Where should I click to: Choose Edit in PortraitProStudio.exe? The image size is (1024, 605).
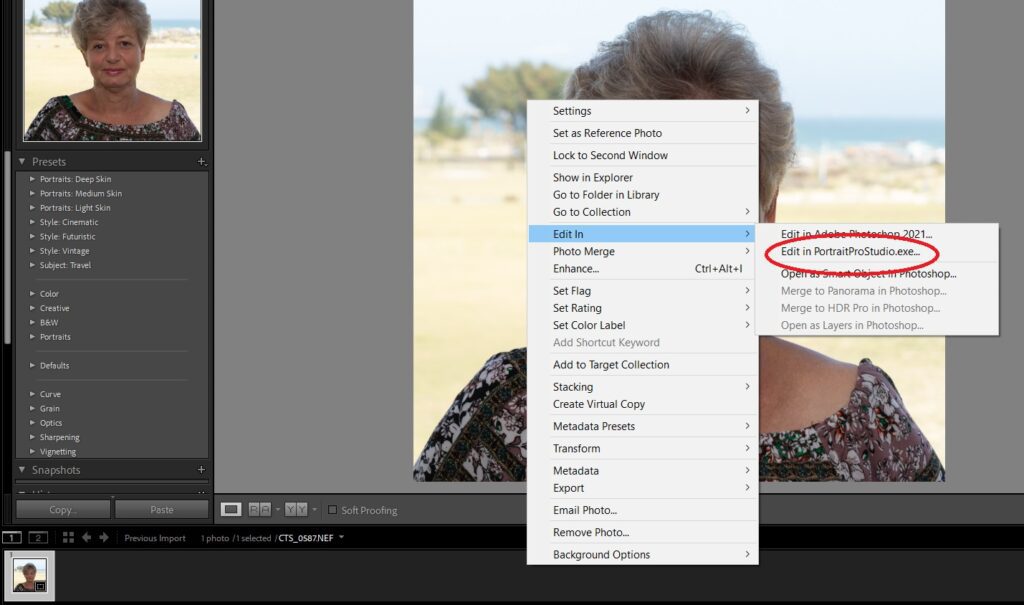tap(850, 252)
